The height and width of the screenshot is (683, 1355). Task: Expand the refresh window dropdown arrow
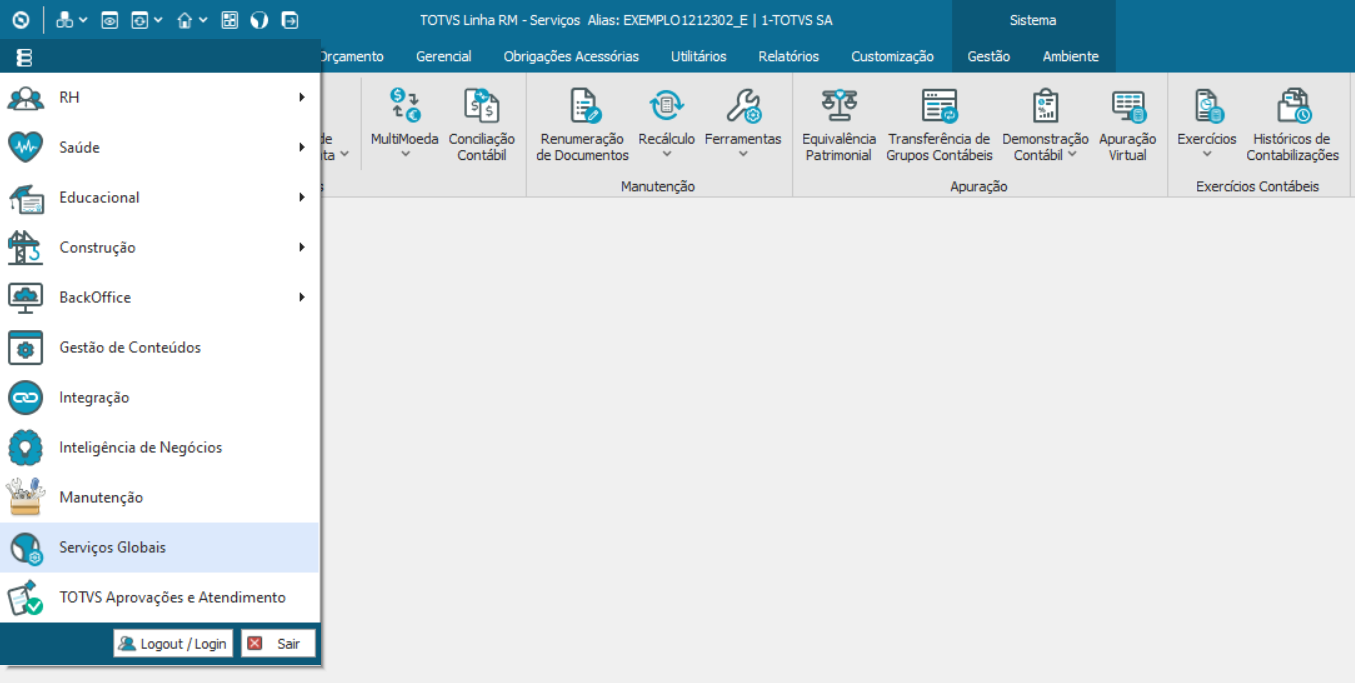158,20
